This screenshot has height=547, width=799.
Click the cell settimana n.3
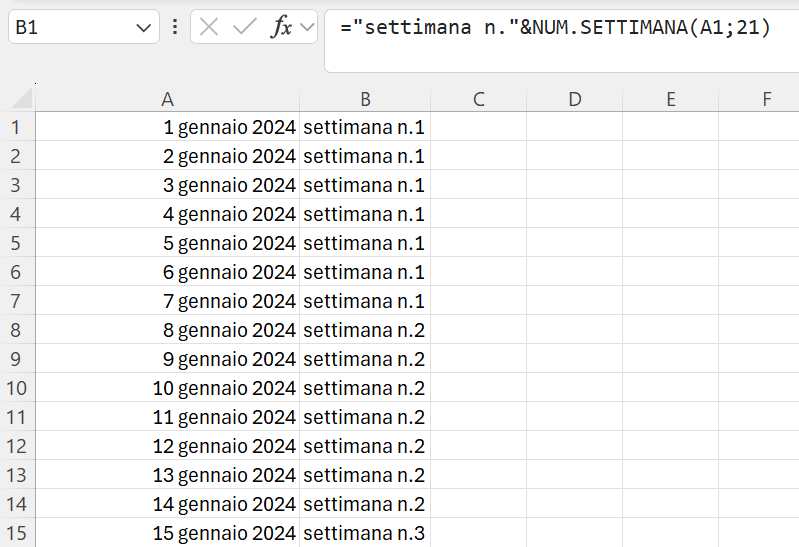365,533
